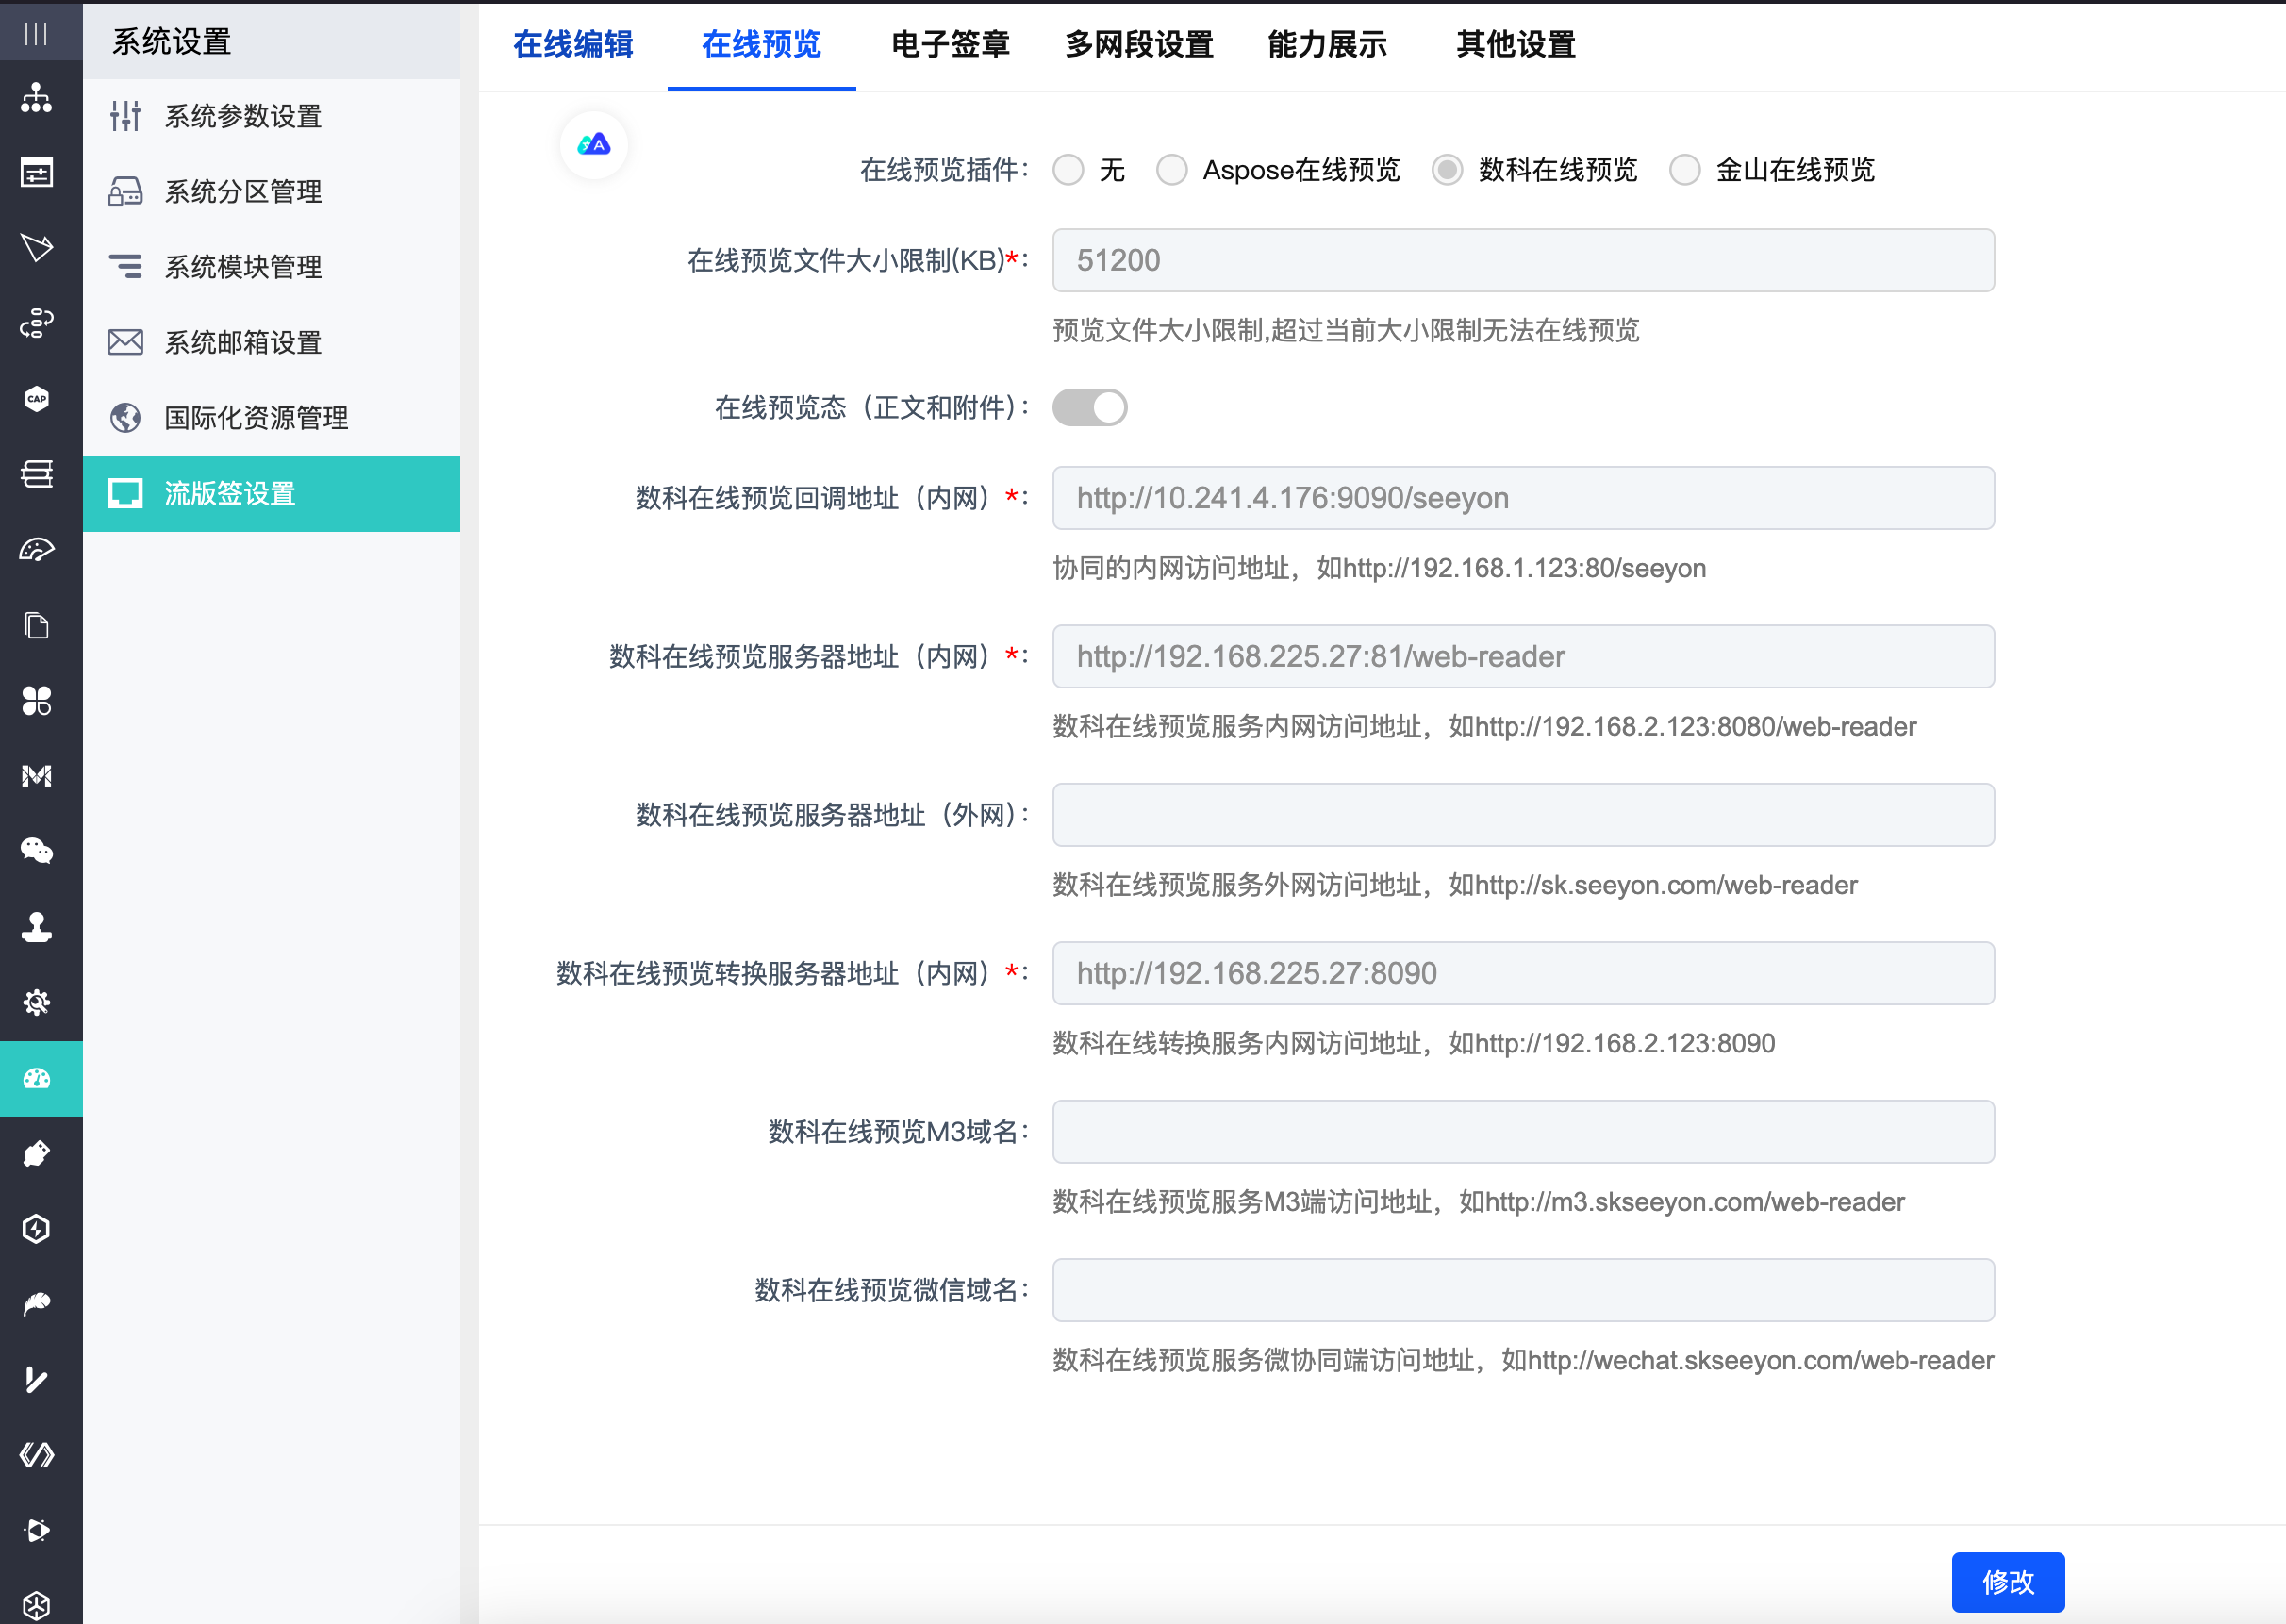Open 系统邮箱设置 in sidebar
This screenshot has width=2286, height=1624.
point(243,343)
